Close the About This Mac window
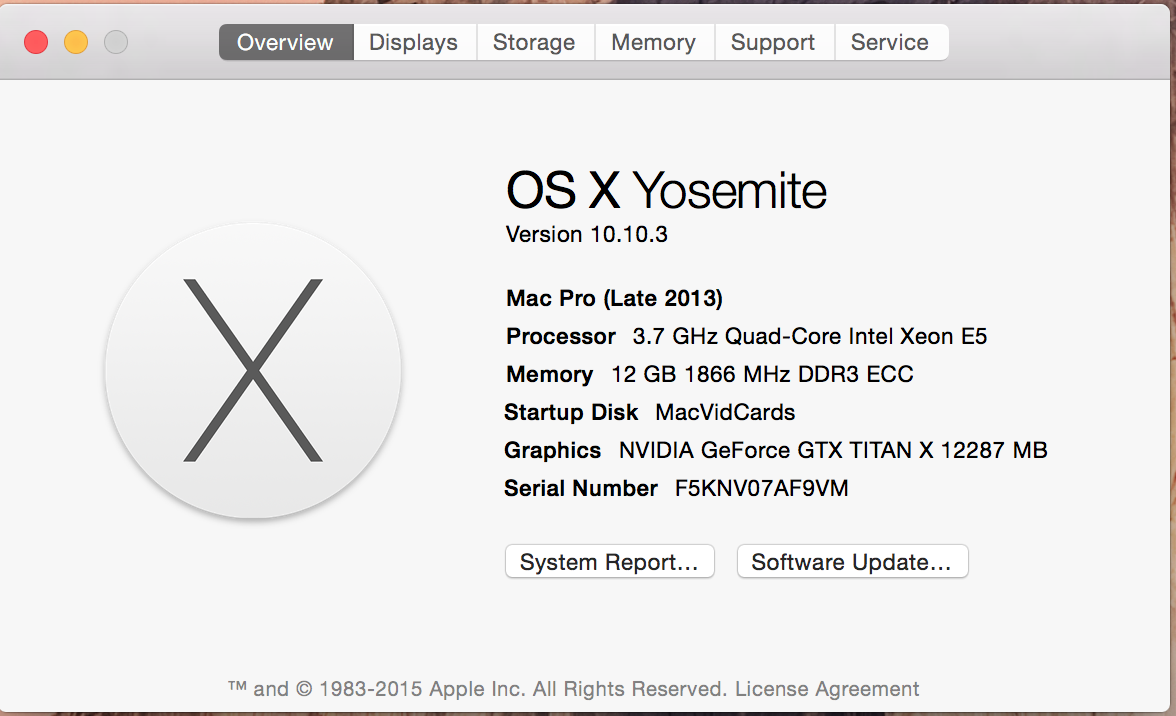Viewport: 1176px width, 716px height. click(36, 42)
